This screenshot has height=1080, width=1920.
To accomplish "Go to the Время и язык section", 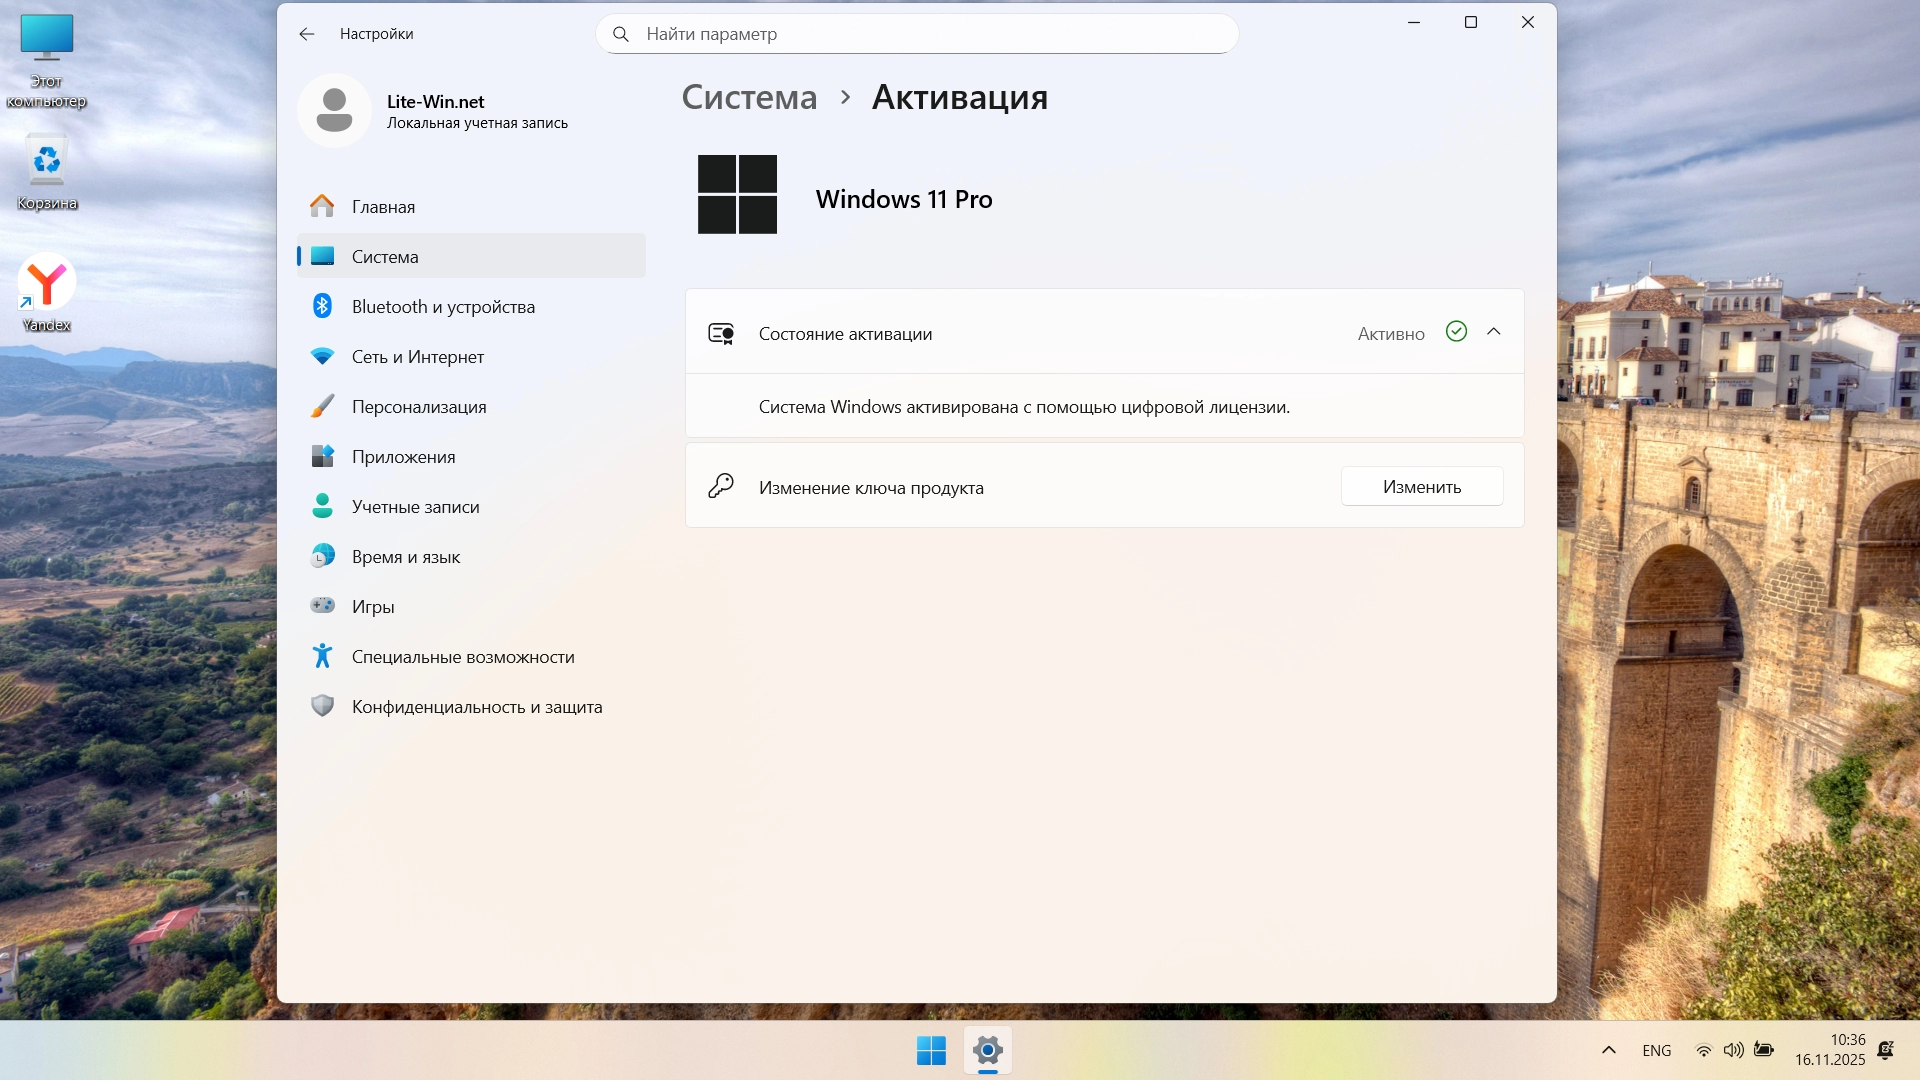I will [405, 557].
